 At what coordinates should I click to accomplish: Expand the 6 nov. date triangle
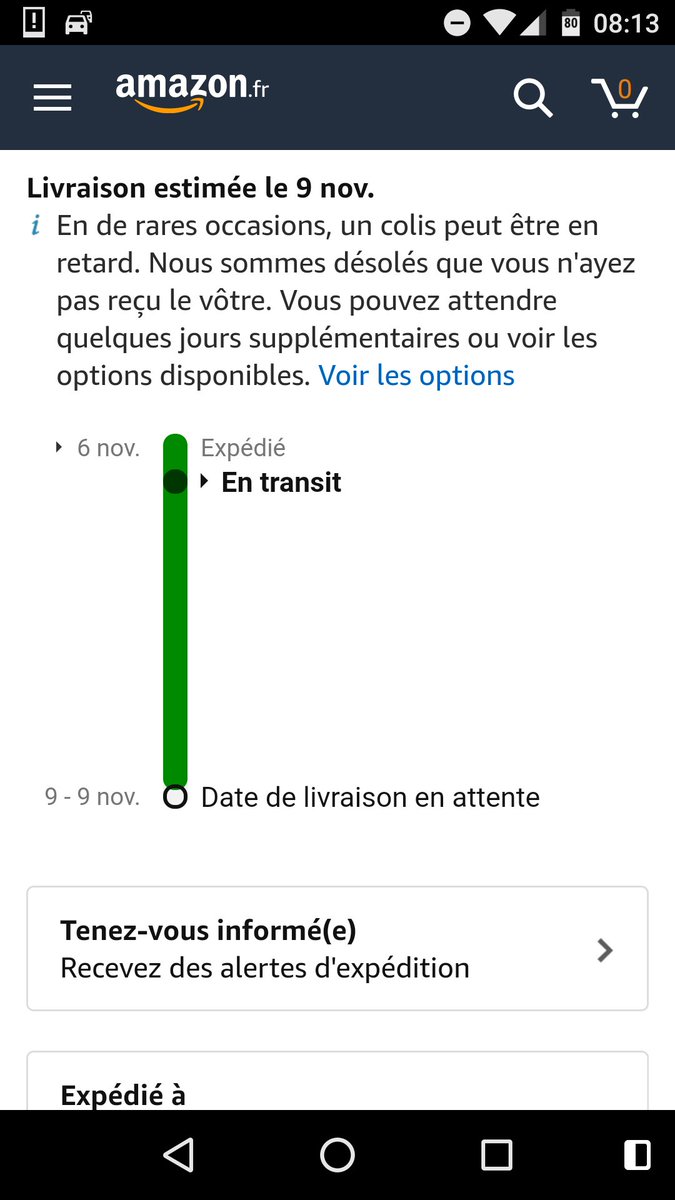[59, 448]
